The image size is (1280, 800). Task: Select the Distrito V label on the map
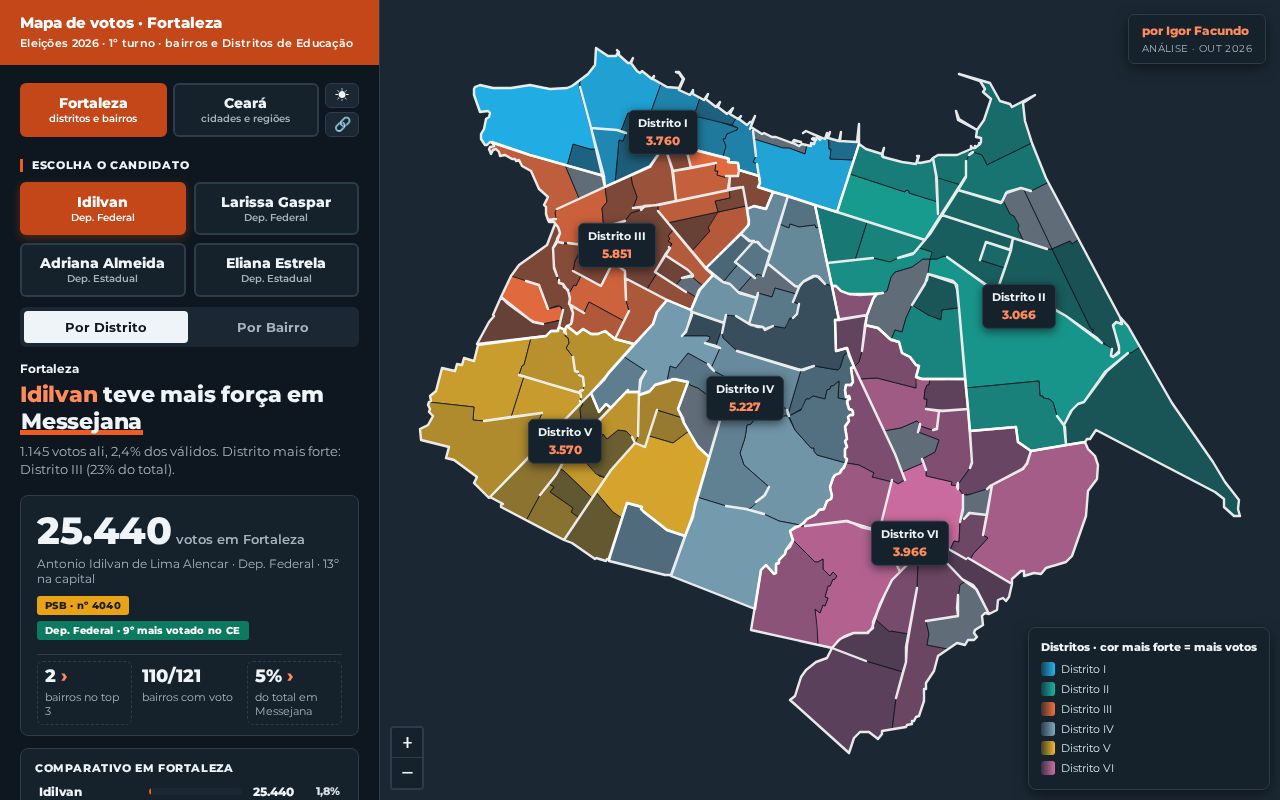(565, 441)
